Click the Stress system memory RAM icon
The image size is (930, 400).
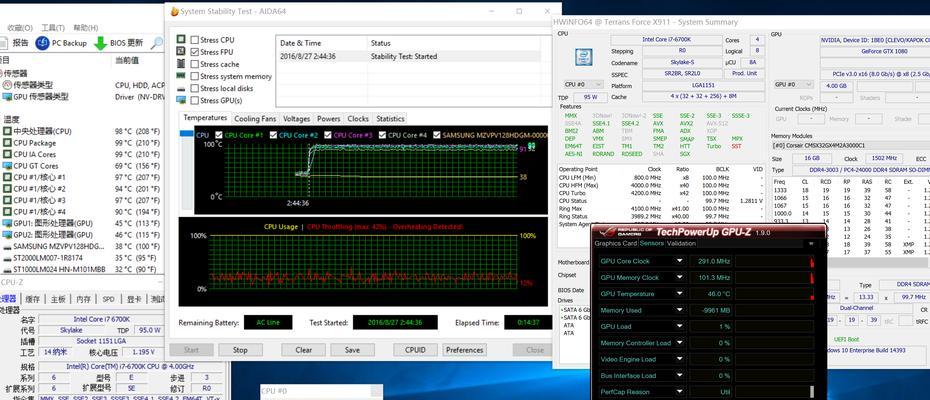(181, 76)
